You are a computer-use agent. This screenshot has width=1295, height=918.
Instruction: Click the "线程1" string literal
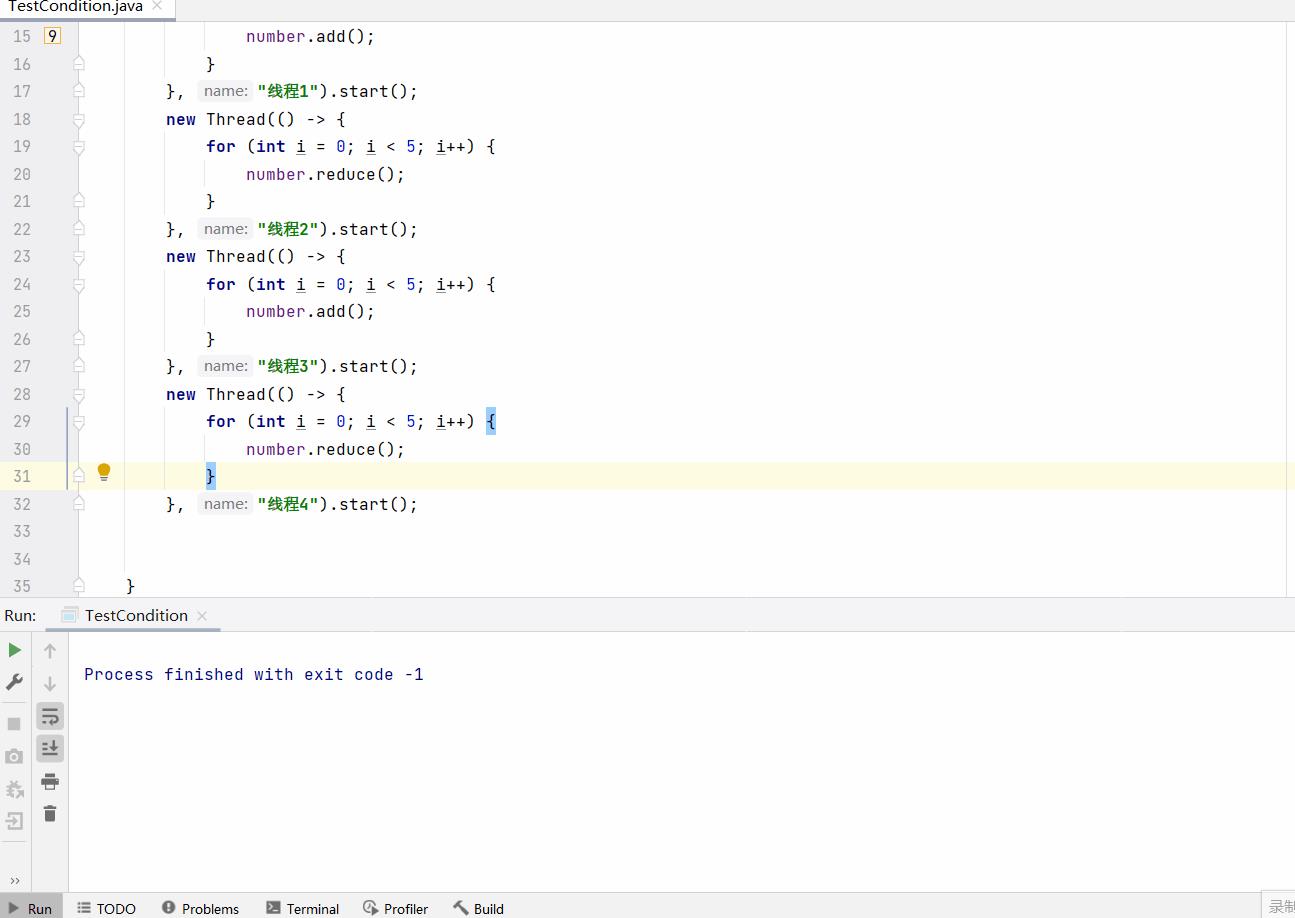click(x=287, y=91)
